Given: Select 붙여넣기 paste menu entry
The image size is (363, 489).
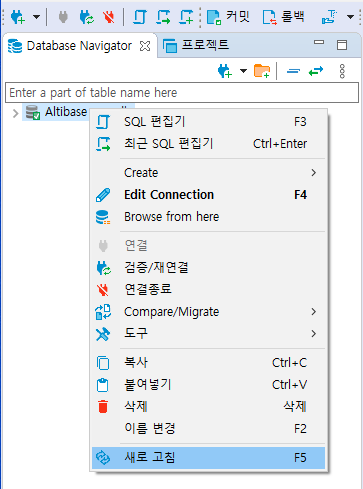Looking at the screenshot, I should [208, 385].
